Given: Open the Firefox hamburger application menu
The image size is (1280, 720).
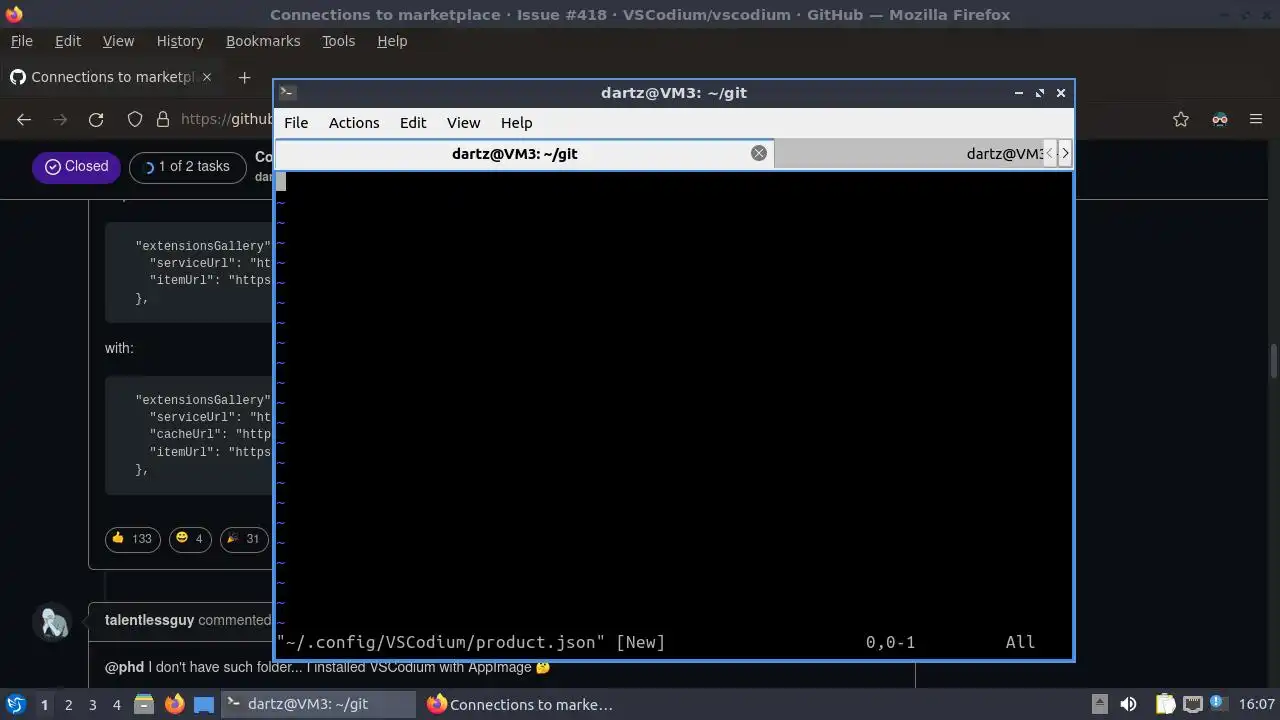Looking at the screenshot, I should coord(1256,119).
